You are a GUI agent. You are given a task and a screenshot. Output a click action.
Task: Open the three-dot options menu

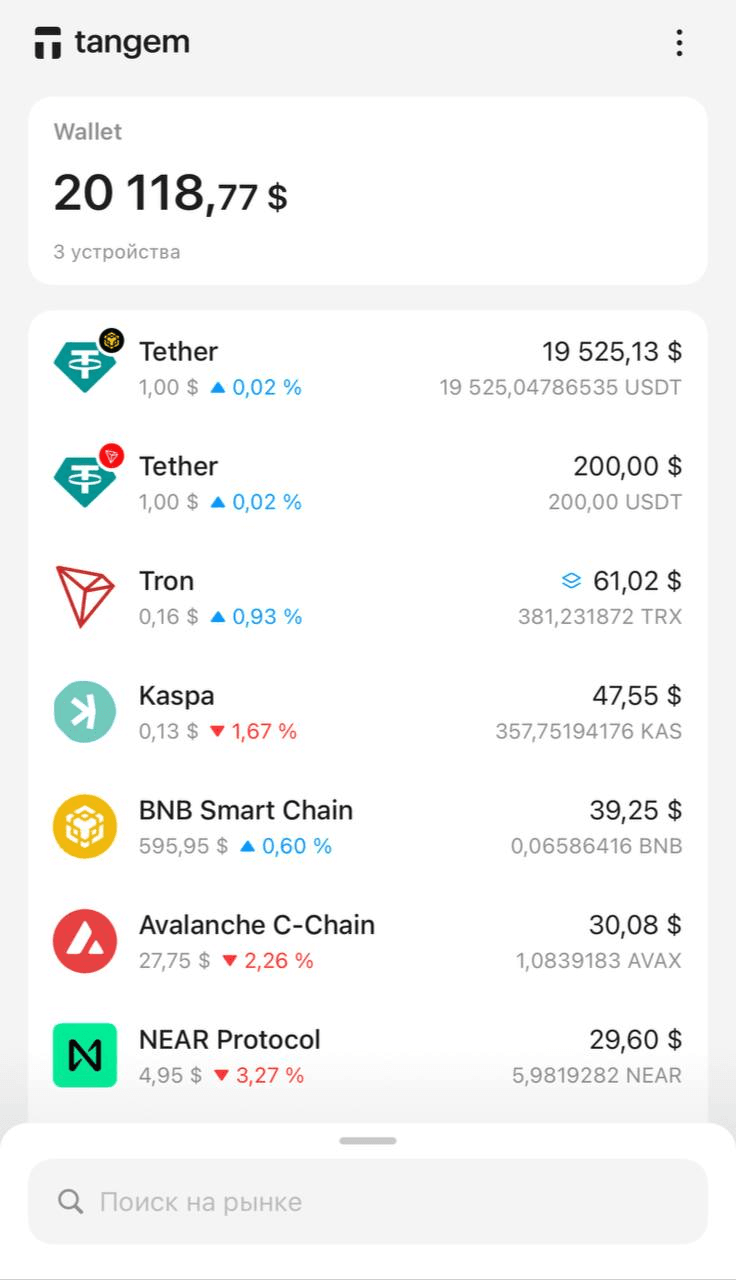pos(679,43)
